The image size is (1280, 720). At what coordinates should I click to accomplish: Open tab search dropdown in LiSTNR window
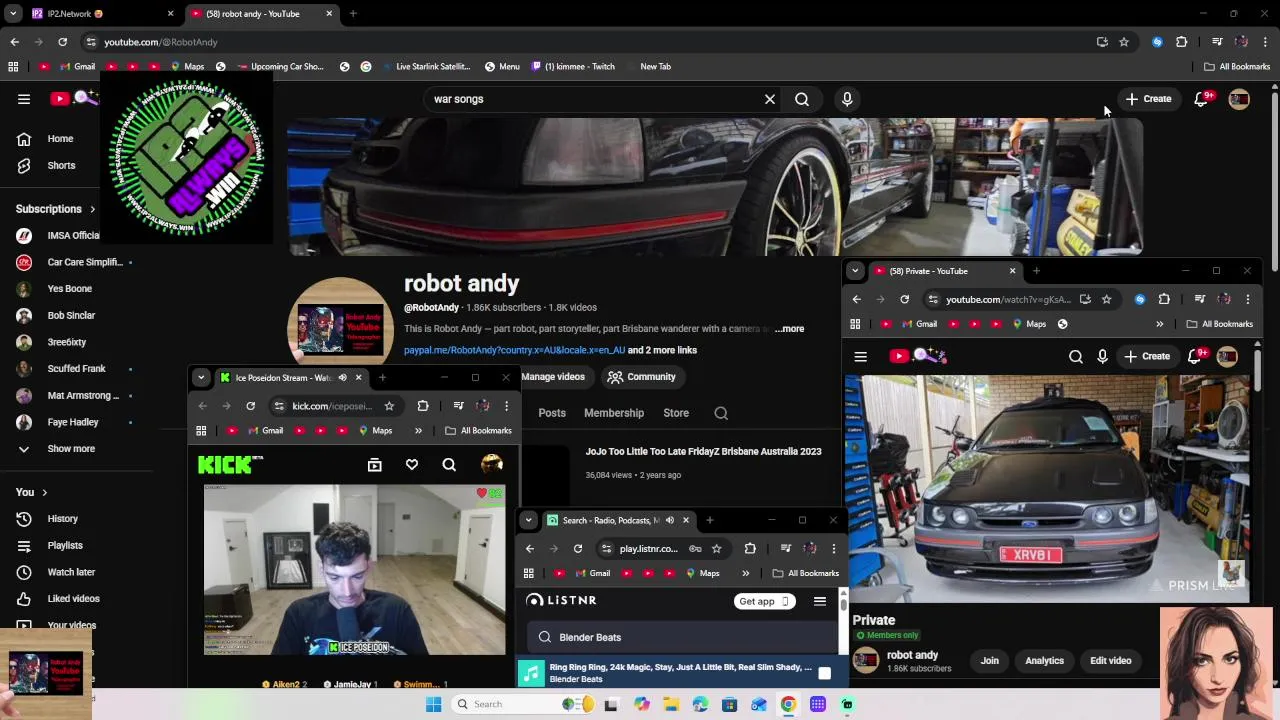(528, 521)
